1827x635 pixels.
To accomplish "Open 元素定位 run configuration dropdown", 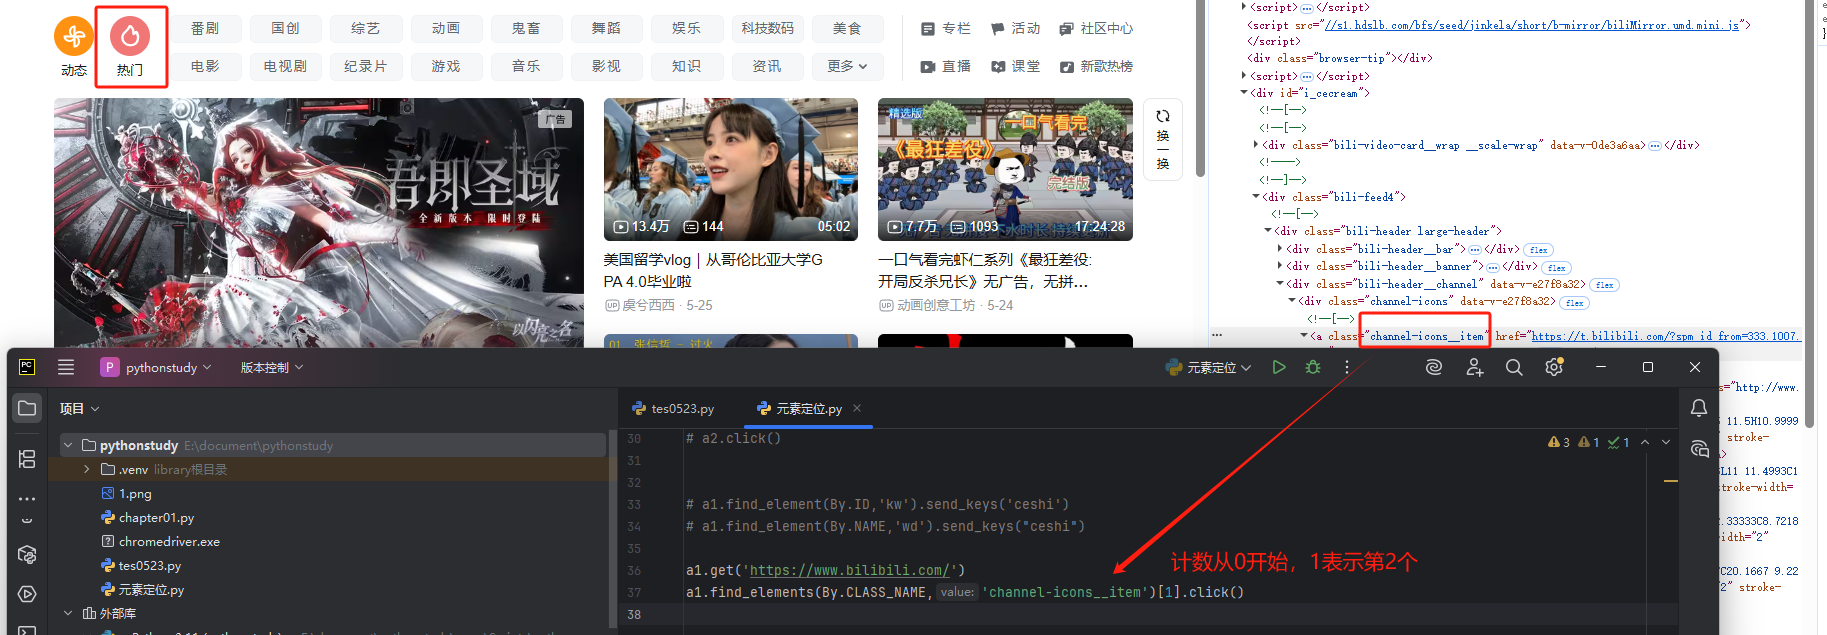I will pyautogui.click(x=1209, y=367).
